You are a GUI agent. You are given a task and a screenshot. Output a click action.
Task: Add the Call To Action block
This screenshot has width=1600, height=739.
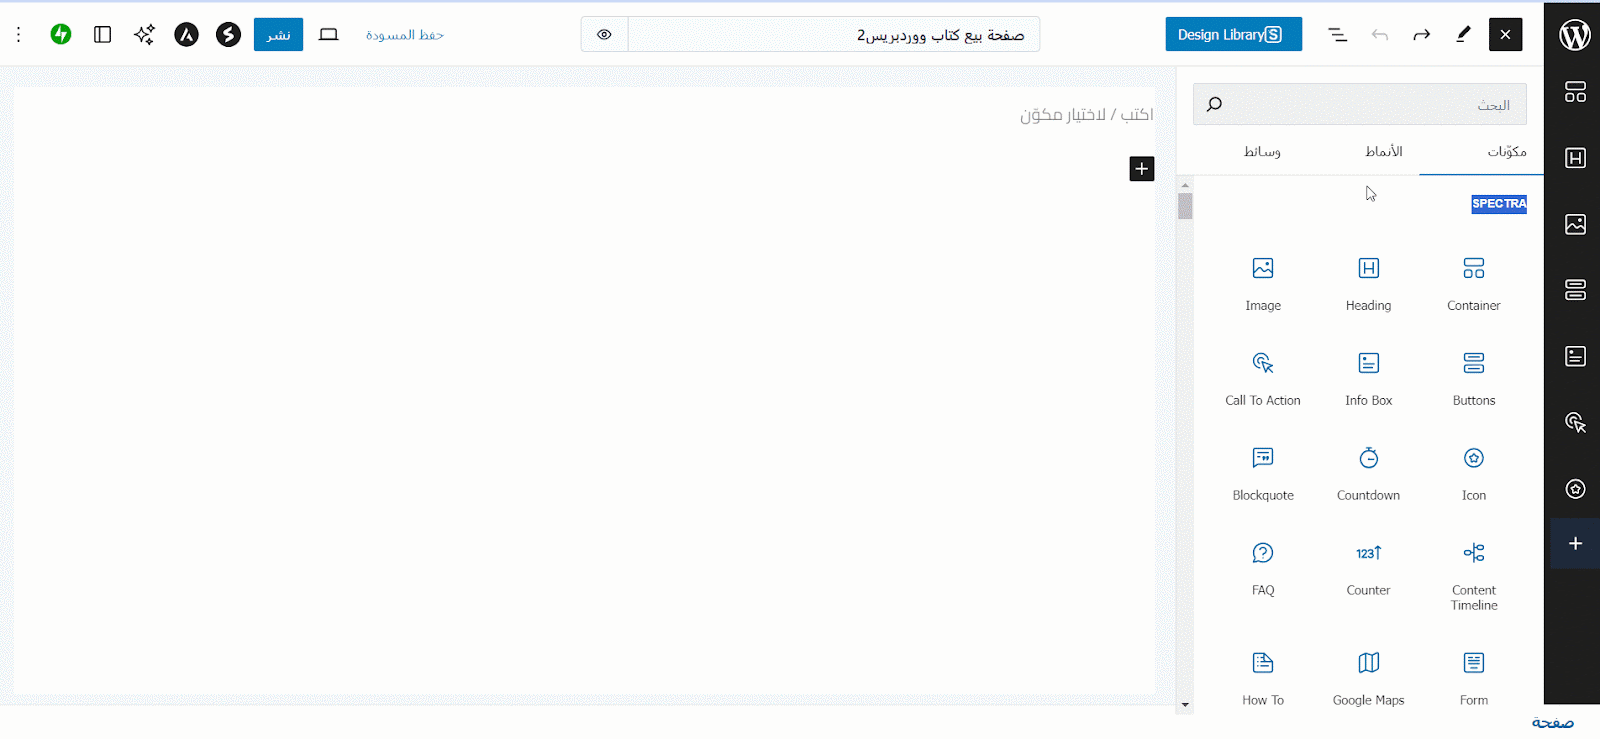click(x=1263, y=377)
